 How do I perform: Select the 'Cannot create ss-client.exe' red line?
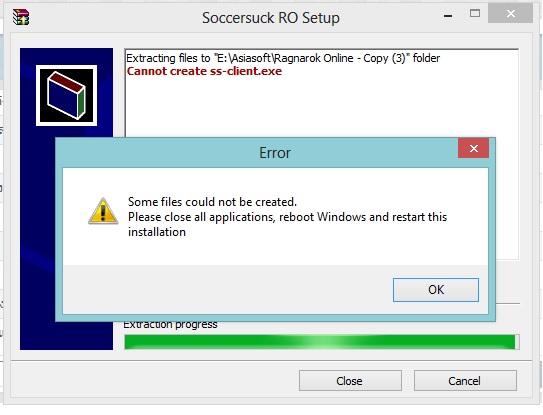point(204,71)
